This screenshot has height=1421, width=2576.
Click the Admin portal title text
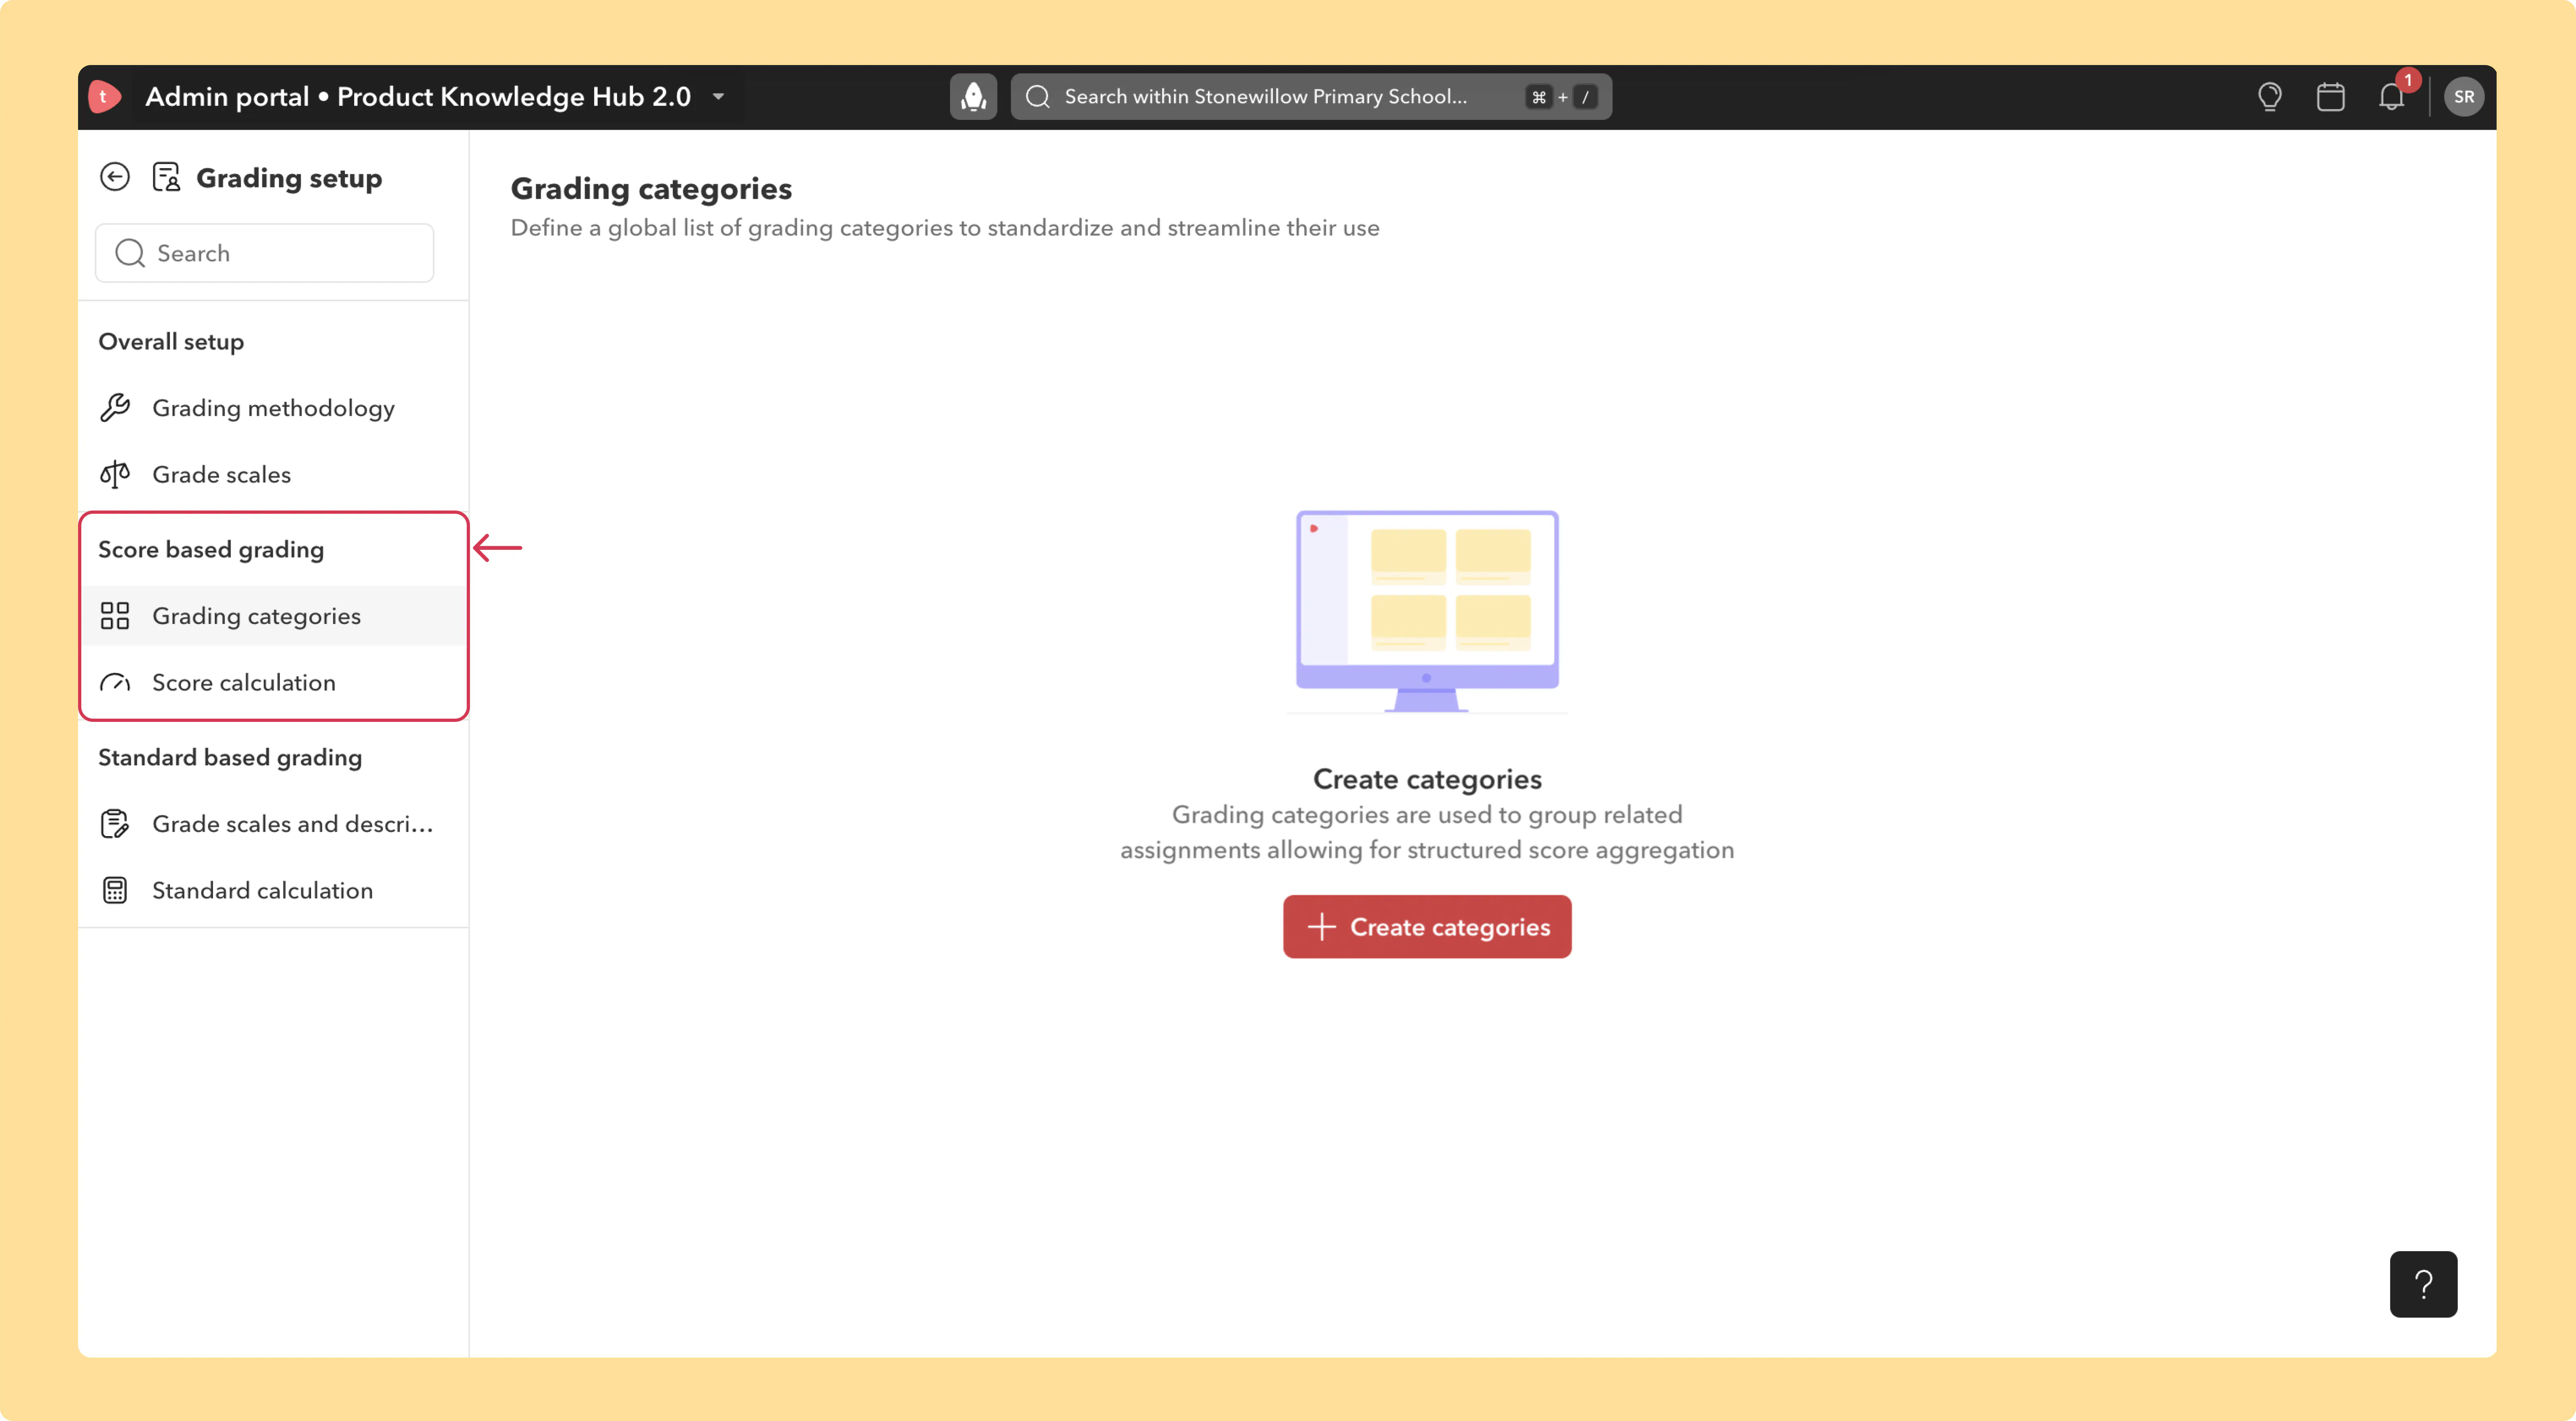pyautogui.click(x=418, y=97)
